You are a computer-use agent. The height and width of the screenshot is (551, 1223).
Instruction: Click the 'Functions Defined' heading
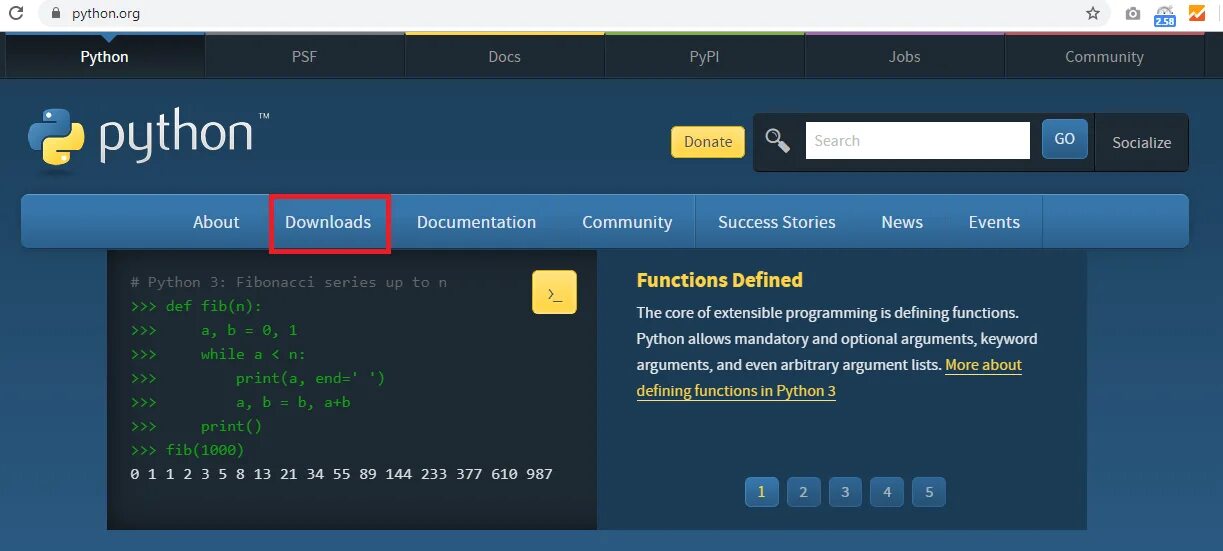[x=720, y=280]
